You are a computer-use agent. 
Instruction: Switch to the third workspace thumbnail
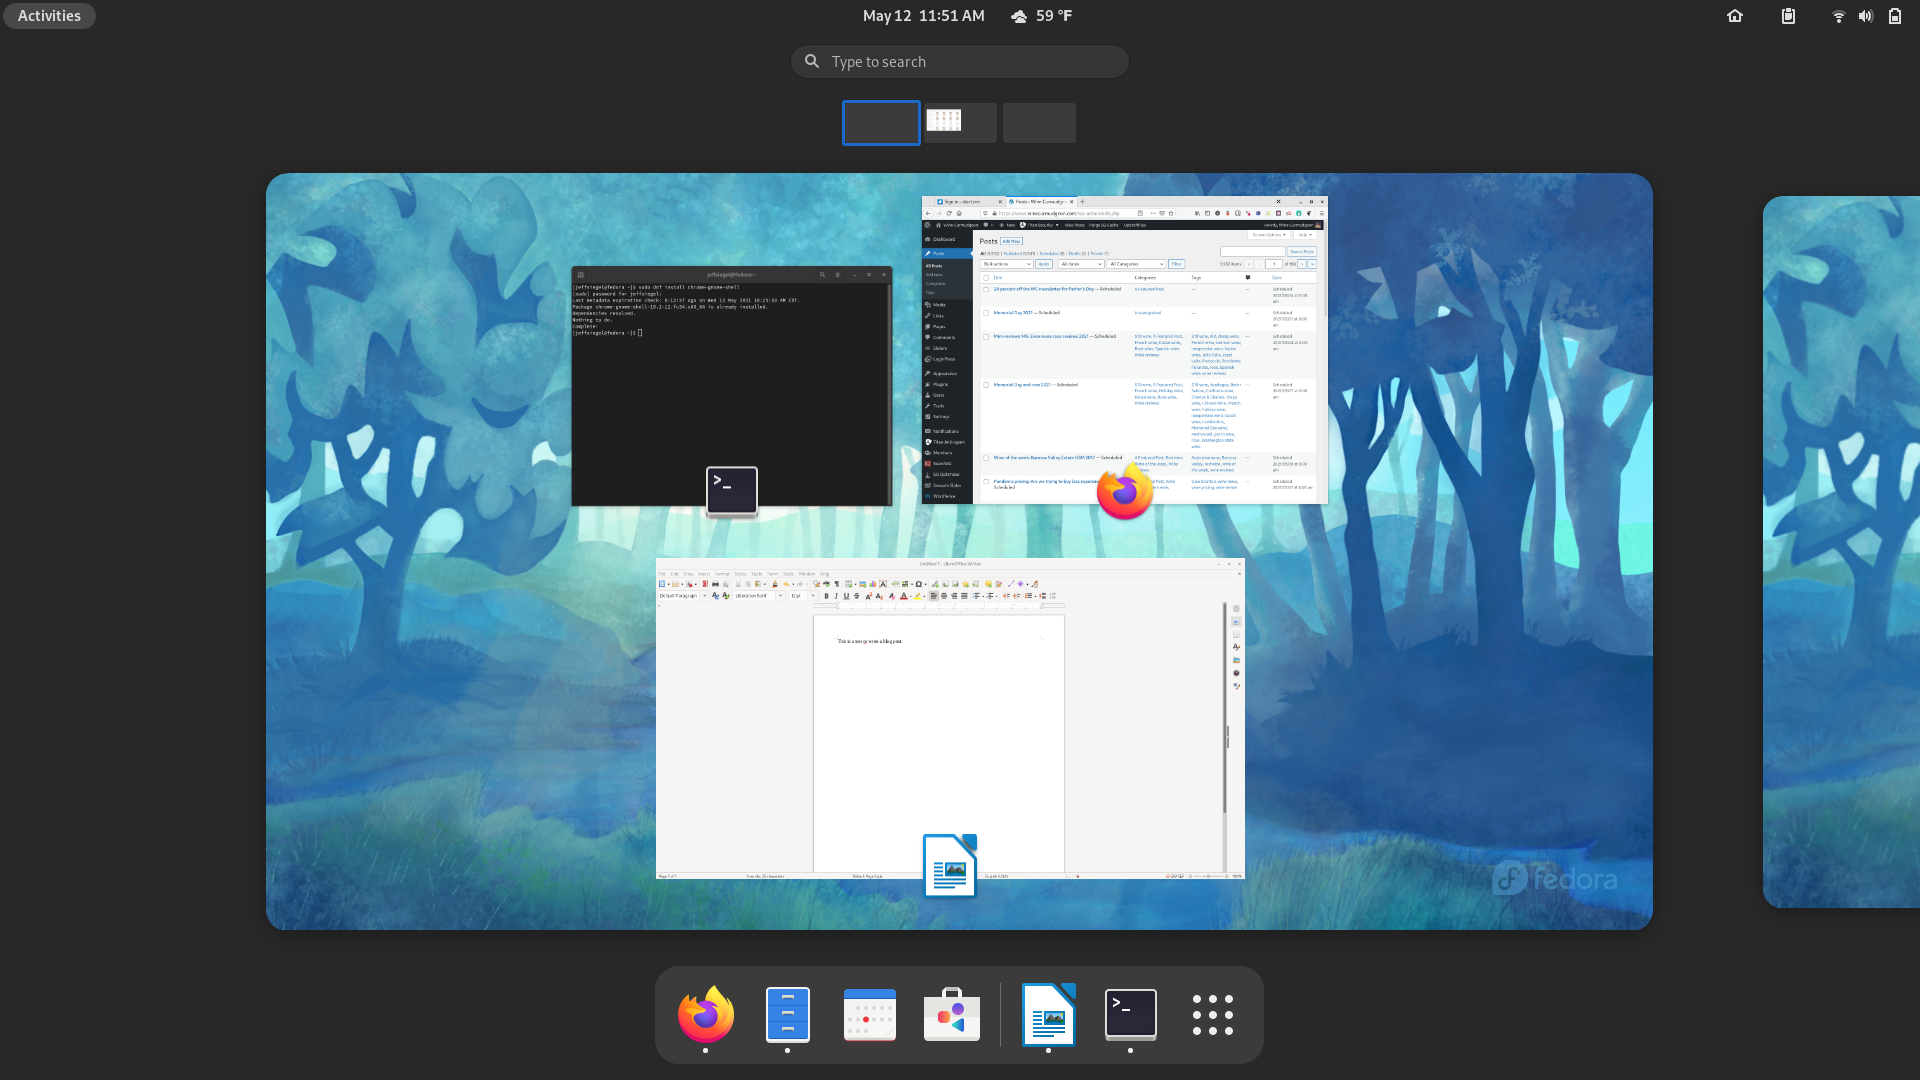(1039, 123)
